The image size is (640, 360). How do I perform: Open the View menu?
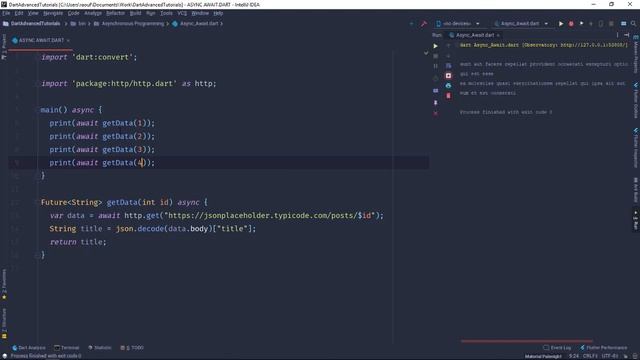(33, 13)
